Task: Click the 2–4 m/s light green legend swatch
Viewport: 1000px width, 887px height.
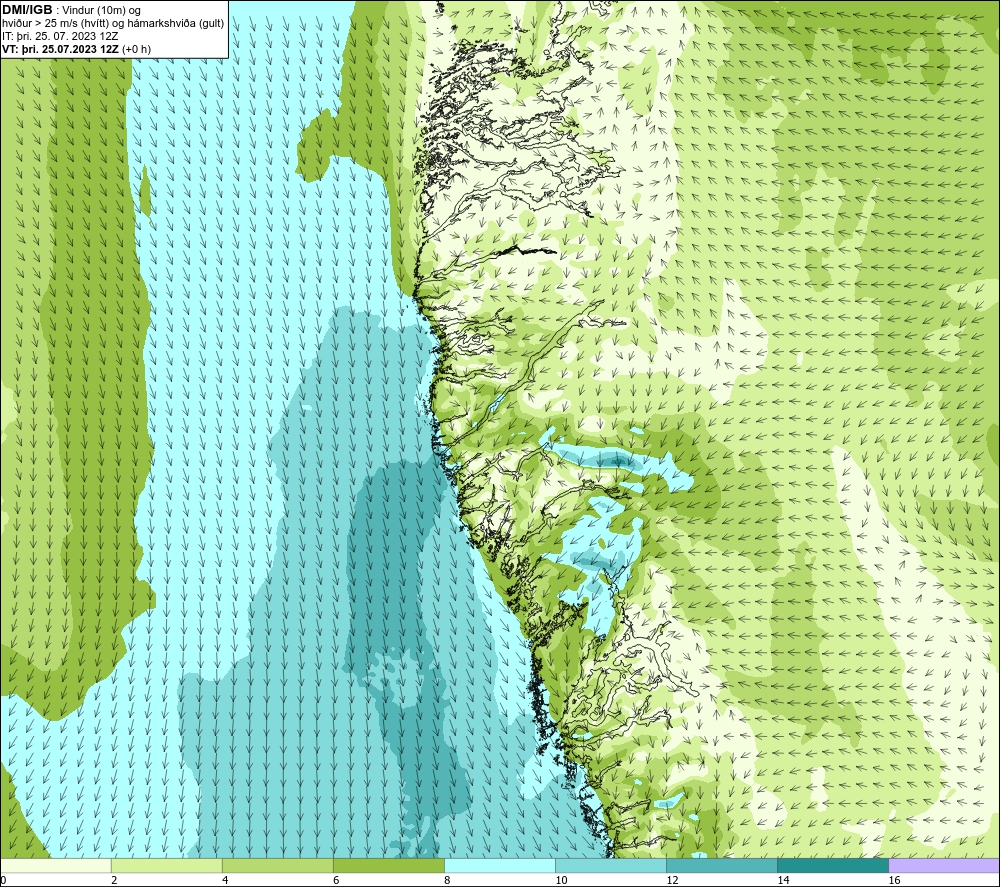Action: (x=167, y=866)
